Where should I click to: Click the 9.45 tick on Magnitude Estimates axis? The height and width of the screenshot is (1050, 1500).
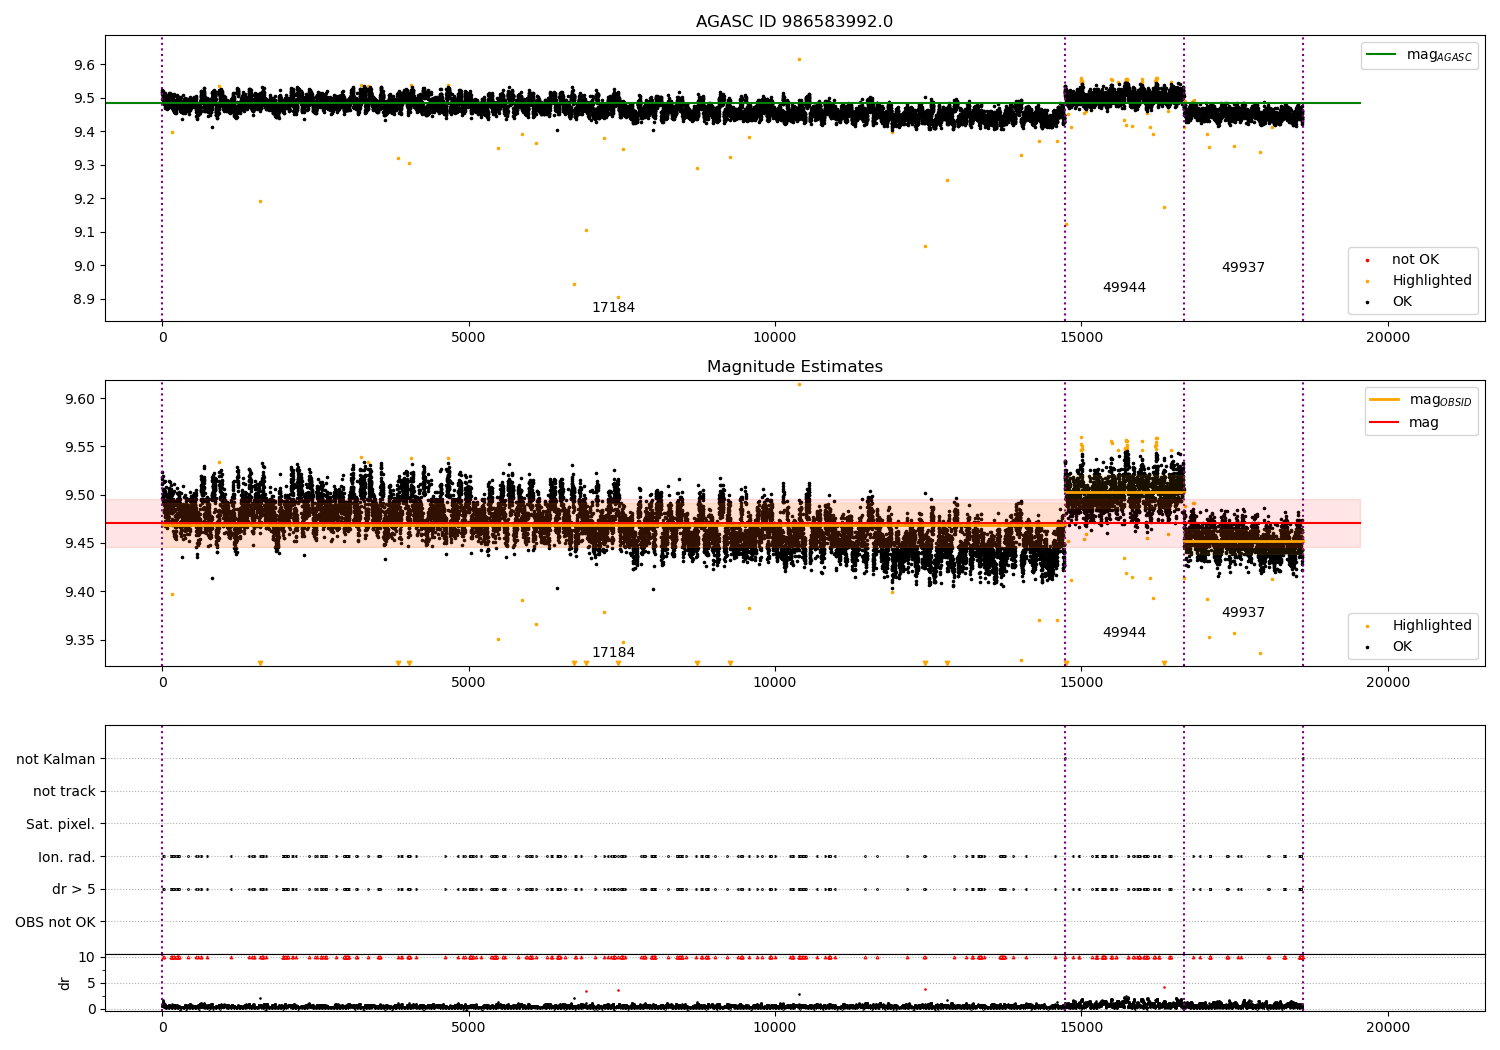point(80,544)
